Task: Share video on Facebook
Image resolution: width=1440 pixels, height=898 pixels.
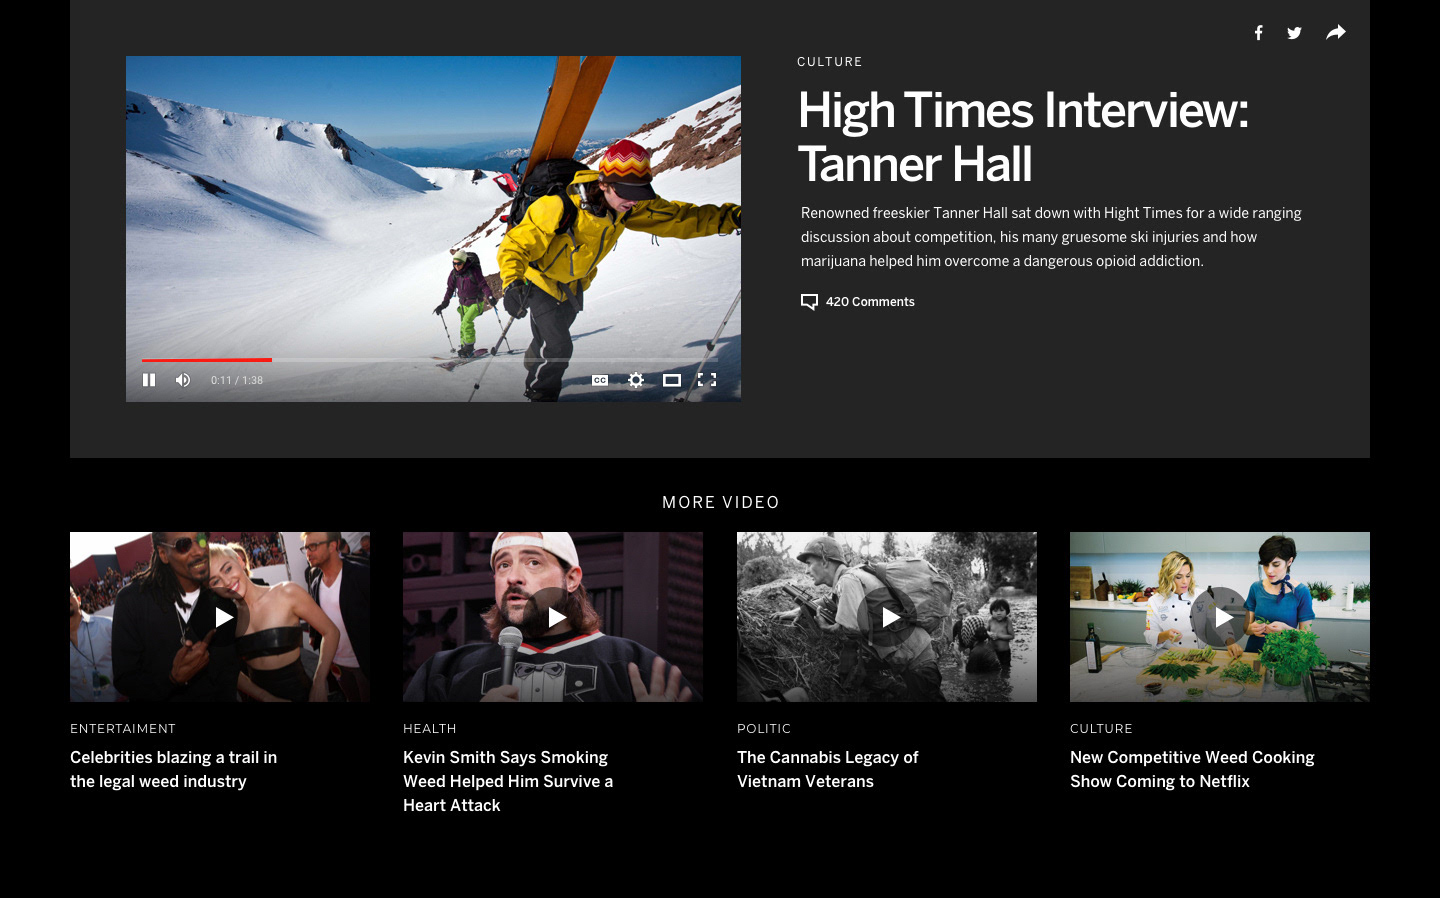Action: click(x=1258, y=33)
